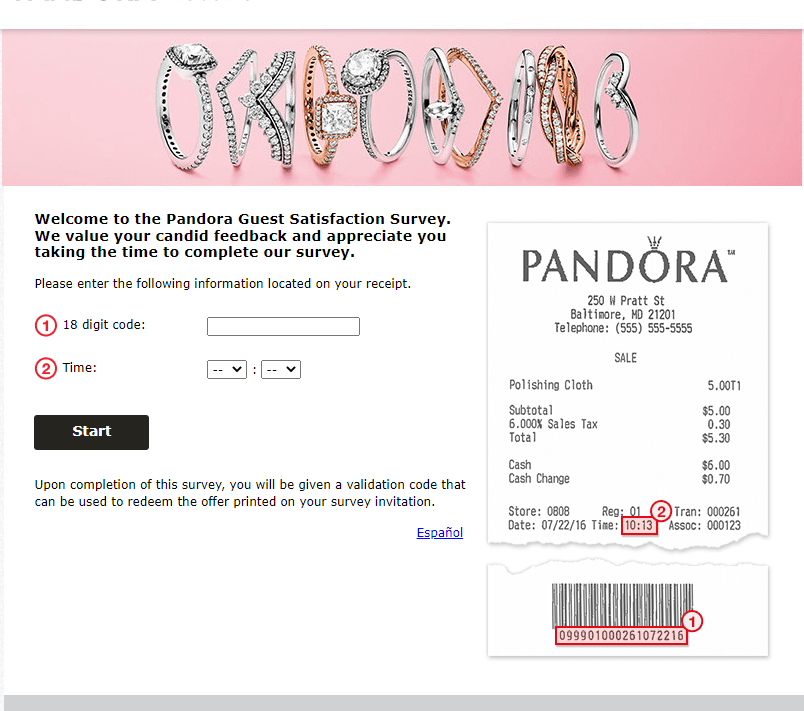Click the welcome heading text
The width and height of the screenshot is (804, 711).
tap(243, 235)
